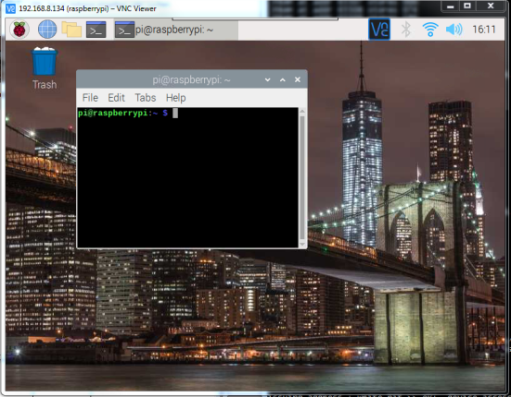Open the Raspberry Pi main menu
This screenshot has width=511, height=397.
(19, 30)
